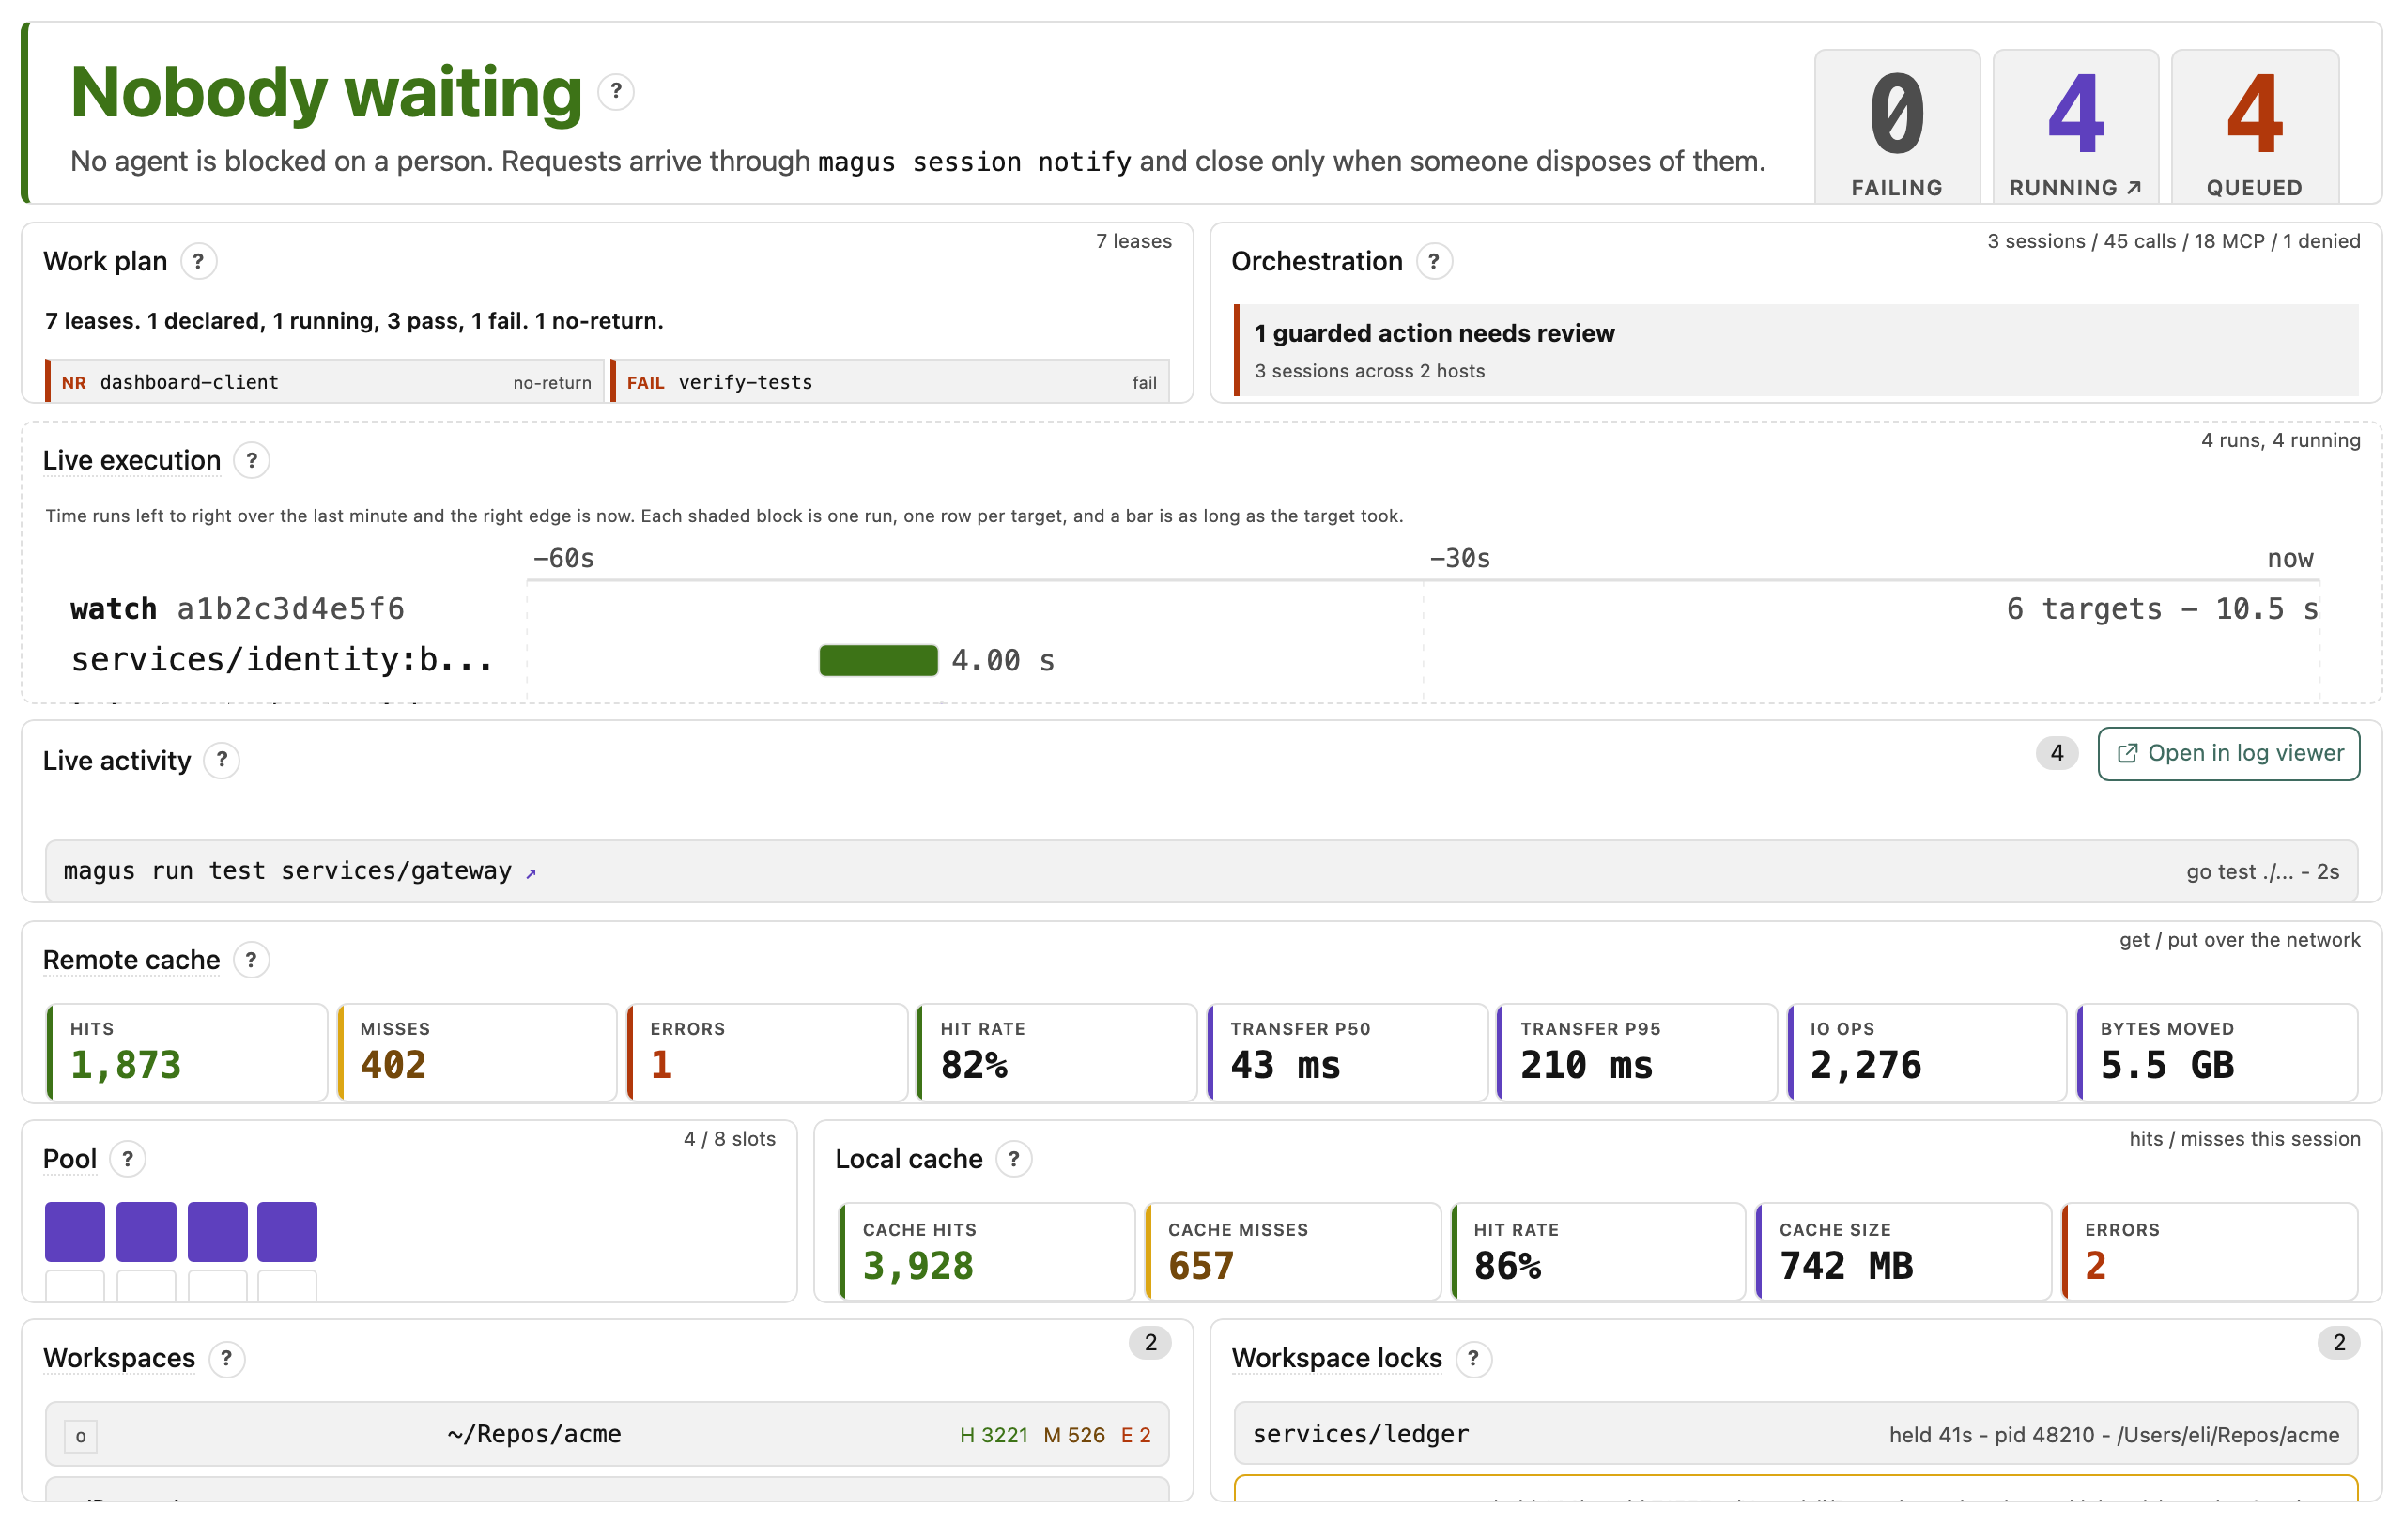Screen dimensions: 2404x1540
Task: Click the 7 leases label
Action: tap(1134, 241)
